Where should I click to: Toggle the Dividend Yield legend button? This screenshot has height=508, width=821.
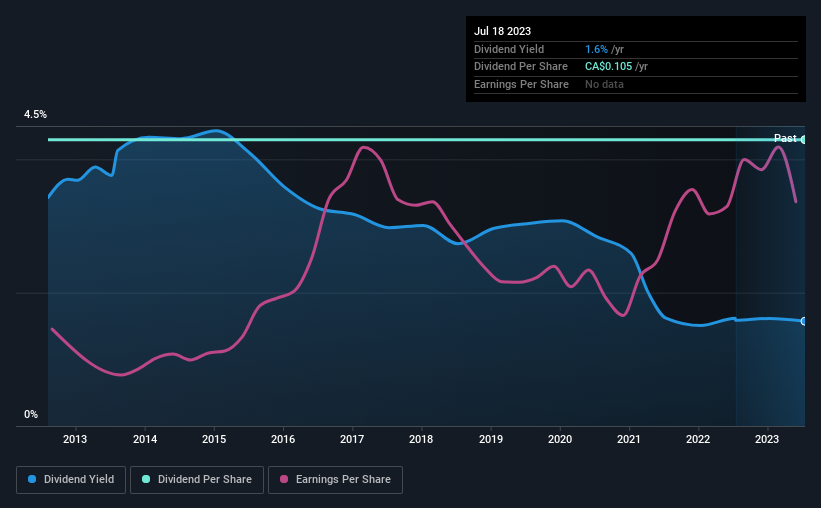coord(71,480)
